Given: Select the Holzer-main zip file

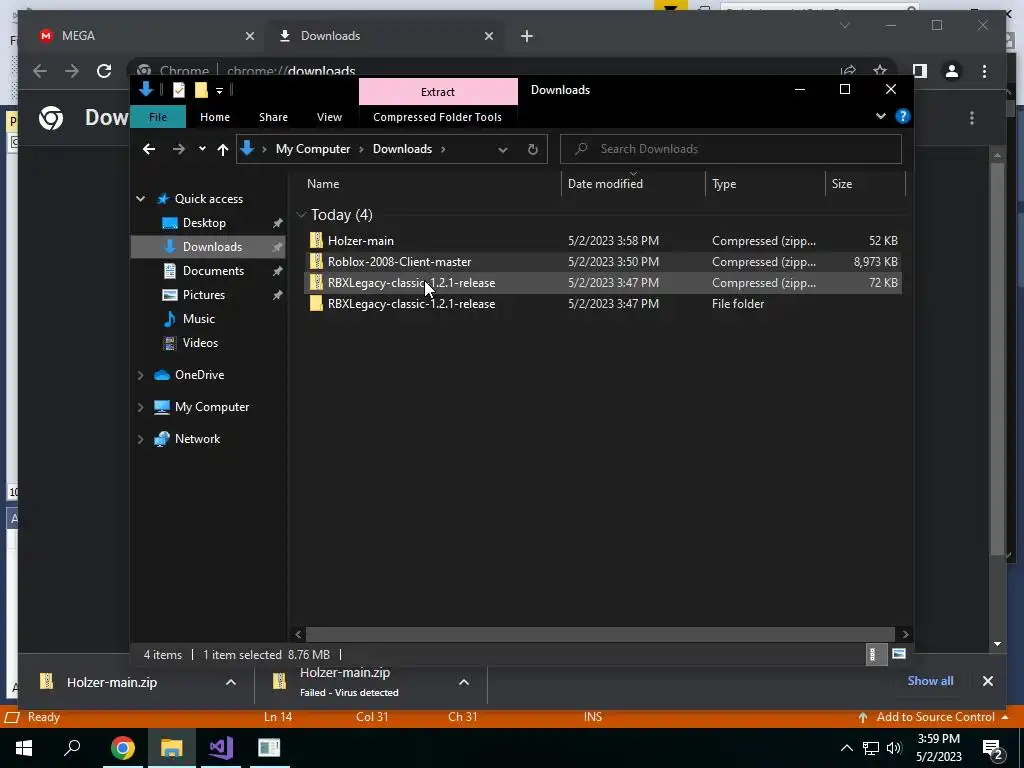Looking at the screenshot, I should (x=603, y=240).
